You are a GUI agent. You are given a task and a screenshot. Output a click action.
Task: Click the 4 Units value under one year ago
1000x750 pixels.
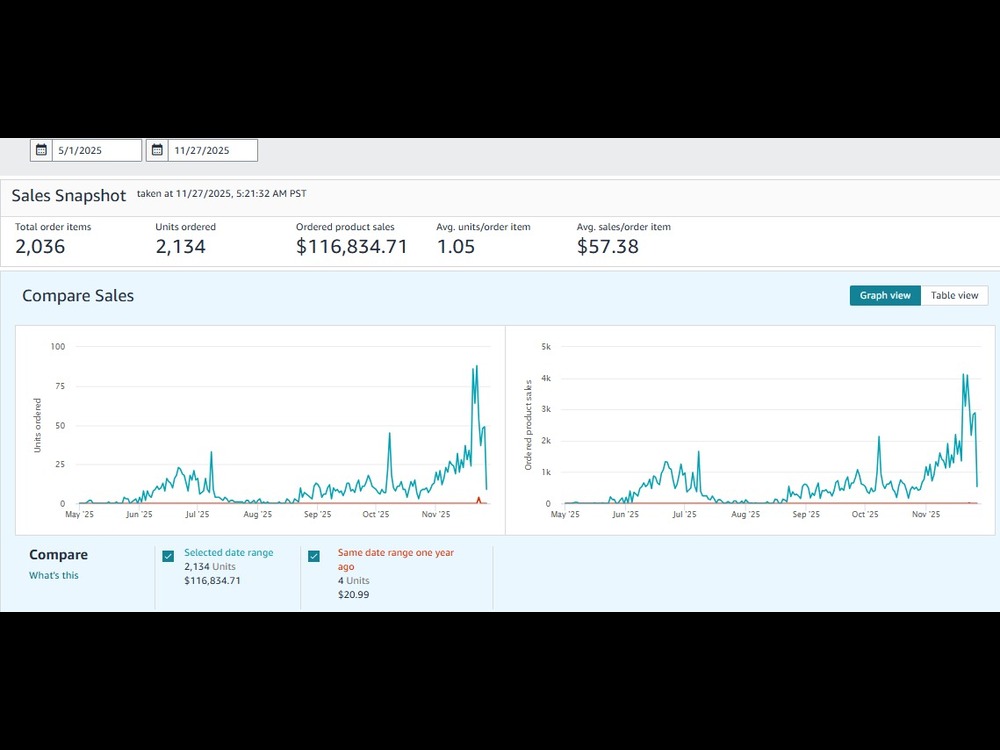click(353, 580)
